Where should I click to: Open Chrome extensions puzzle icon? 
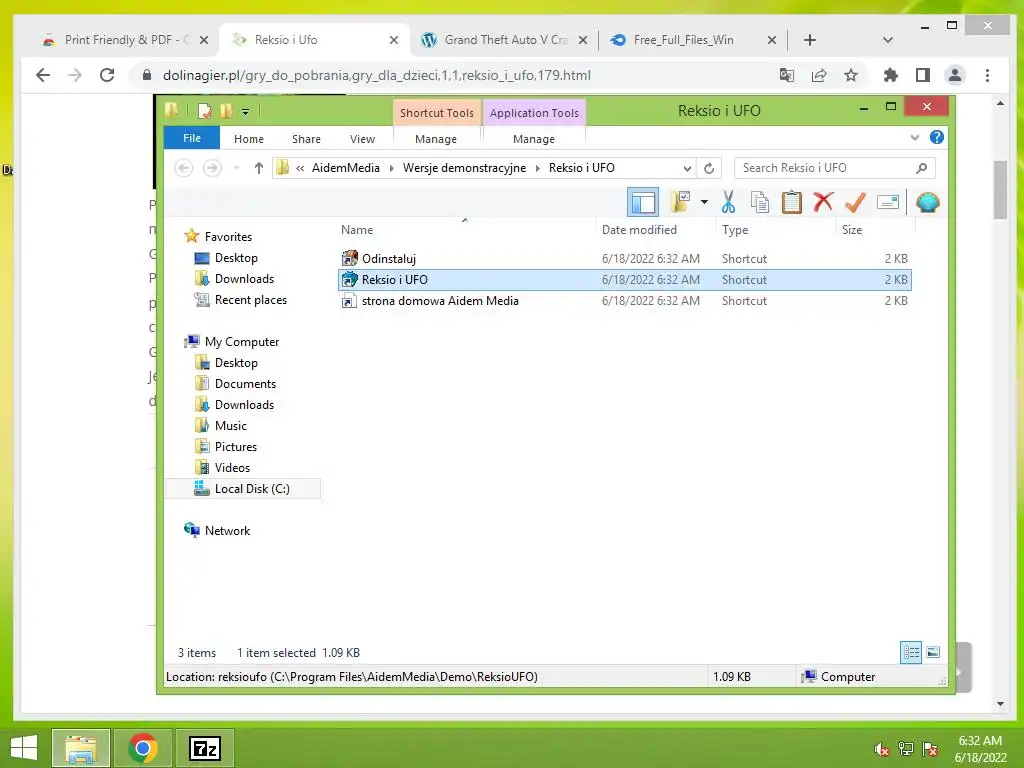(x=890, y=75)
